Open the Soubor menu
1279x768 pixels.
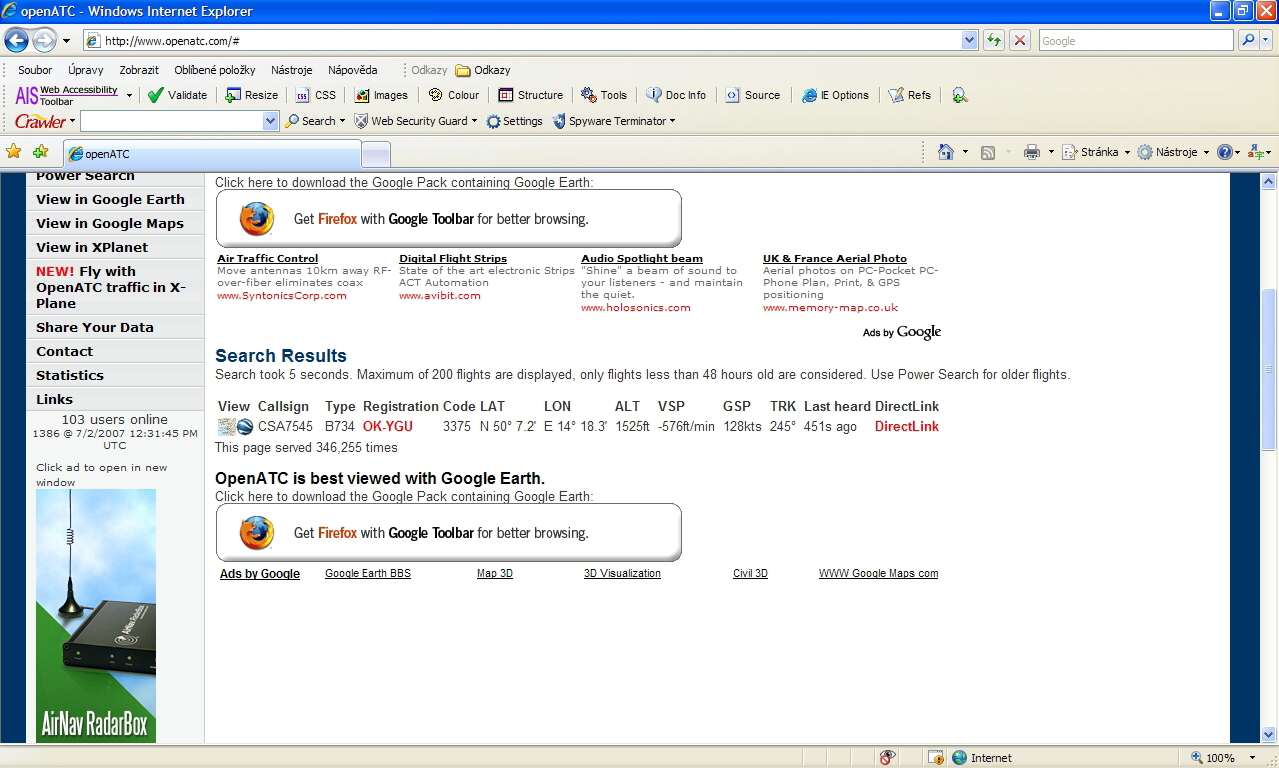click(35, 70)
